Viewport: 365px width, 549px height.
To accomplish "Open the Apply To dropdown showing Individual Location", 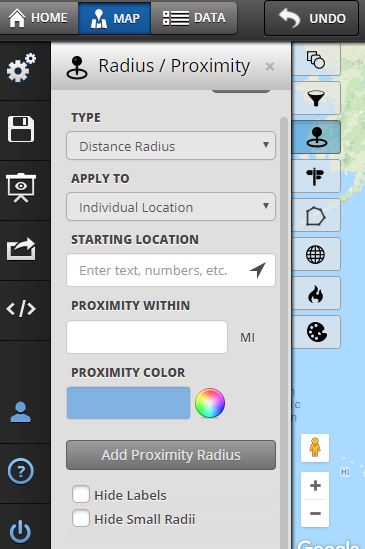I will click(171, 207).
